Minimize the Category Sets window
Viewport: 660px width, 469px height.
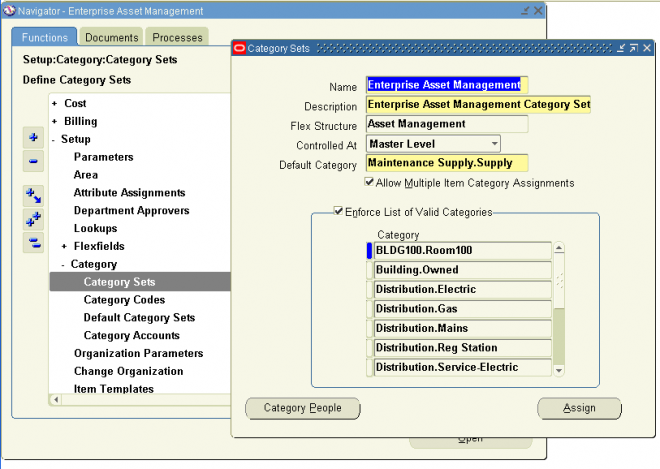coord(621,48)
